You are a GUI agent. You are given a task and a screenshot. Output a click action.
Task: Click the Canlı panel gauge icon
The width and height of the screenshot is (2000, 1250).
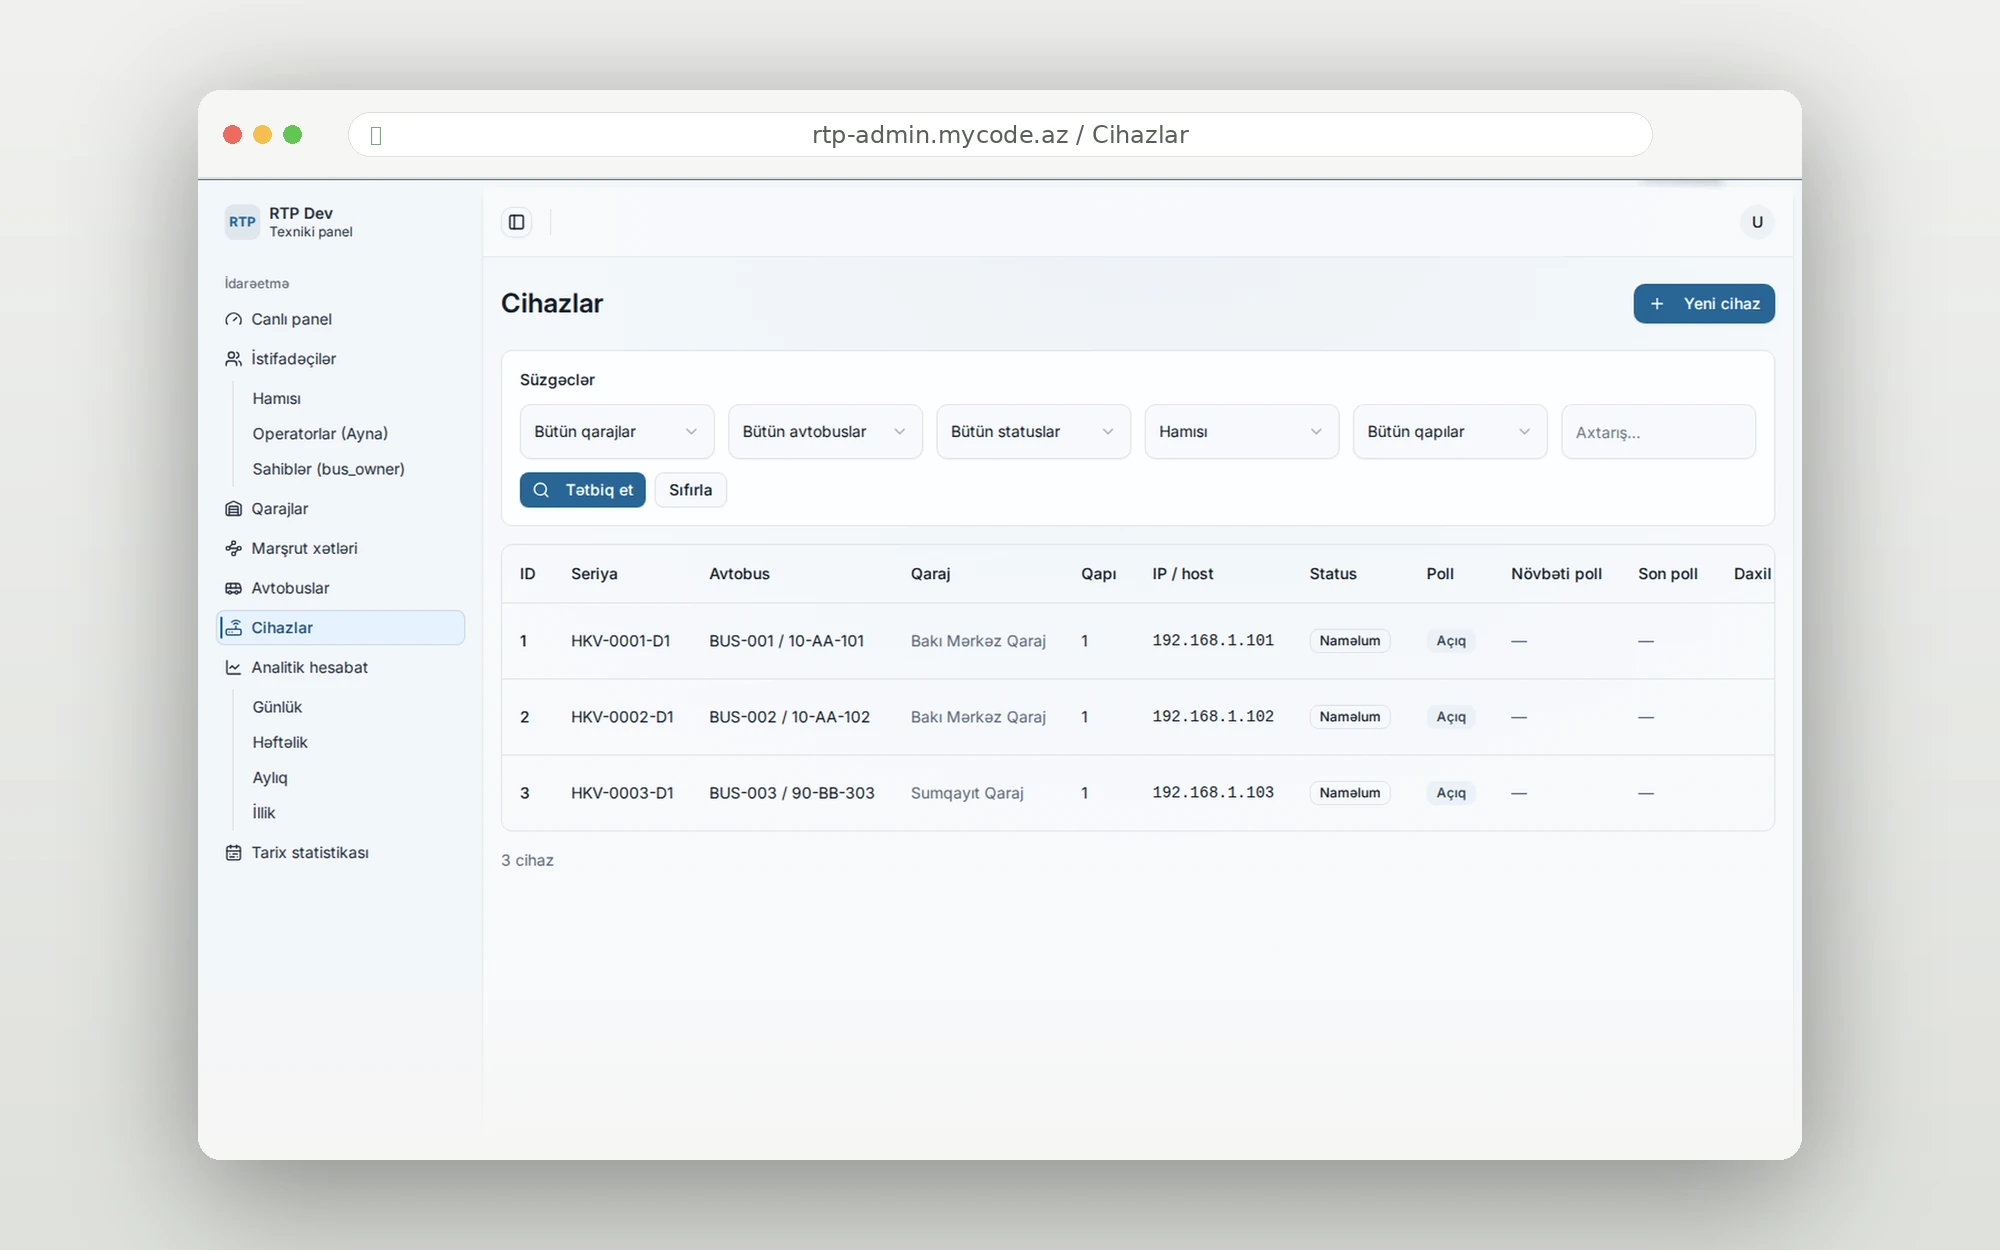click(233, 319)
